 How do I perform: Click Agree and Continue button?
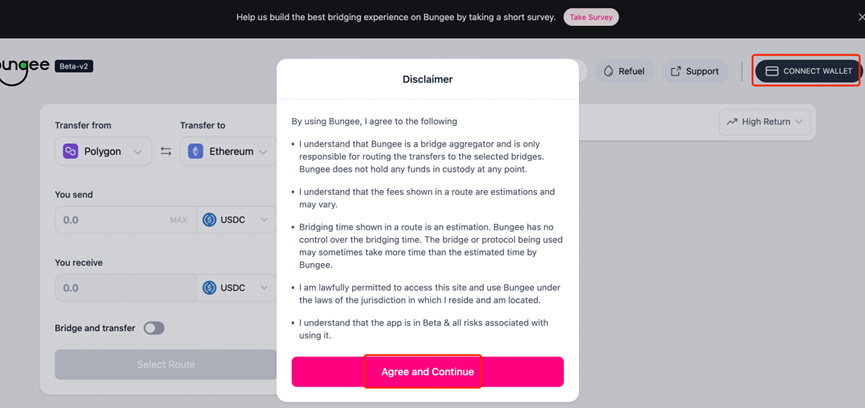(428, 372)
